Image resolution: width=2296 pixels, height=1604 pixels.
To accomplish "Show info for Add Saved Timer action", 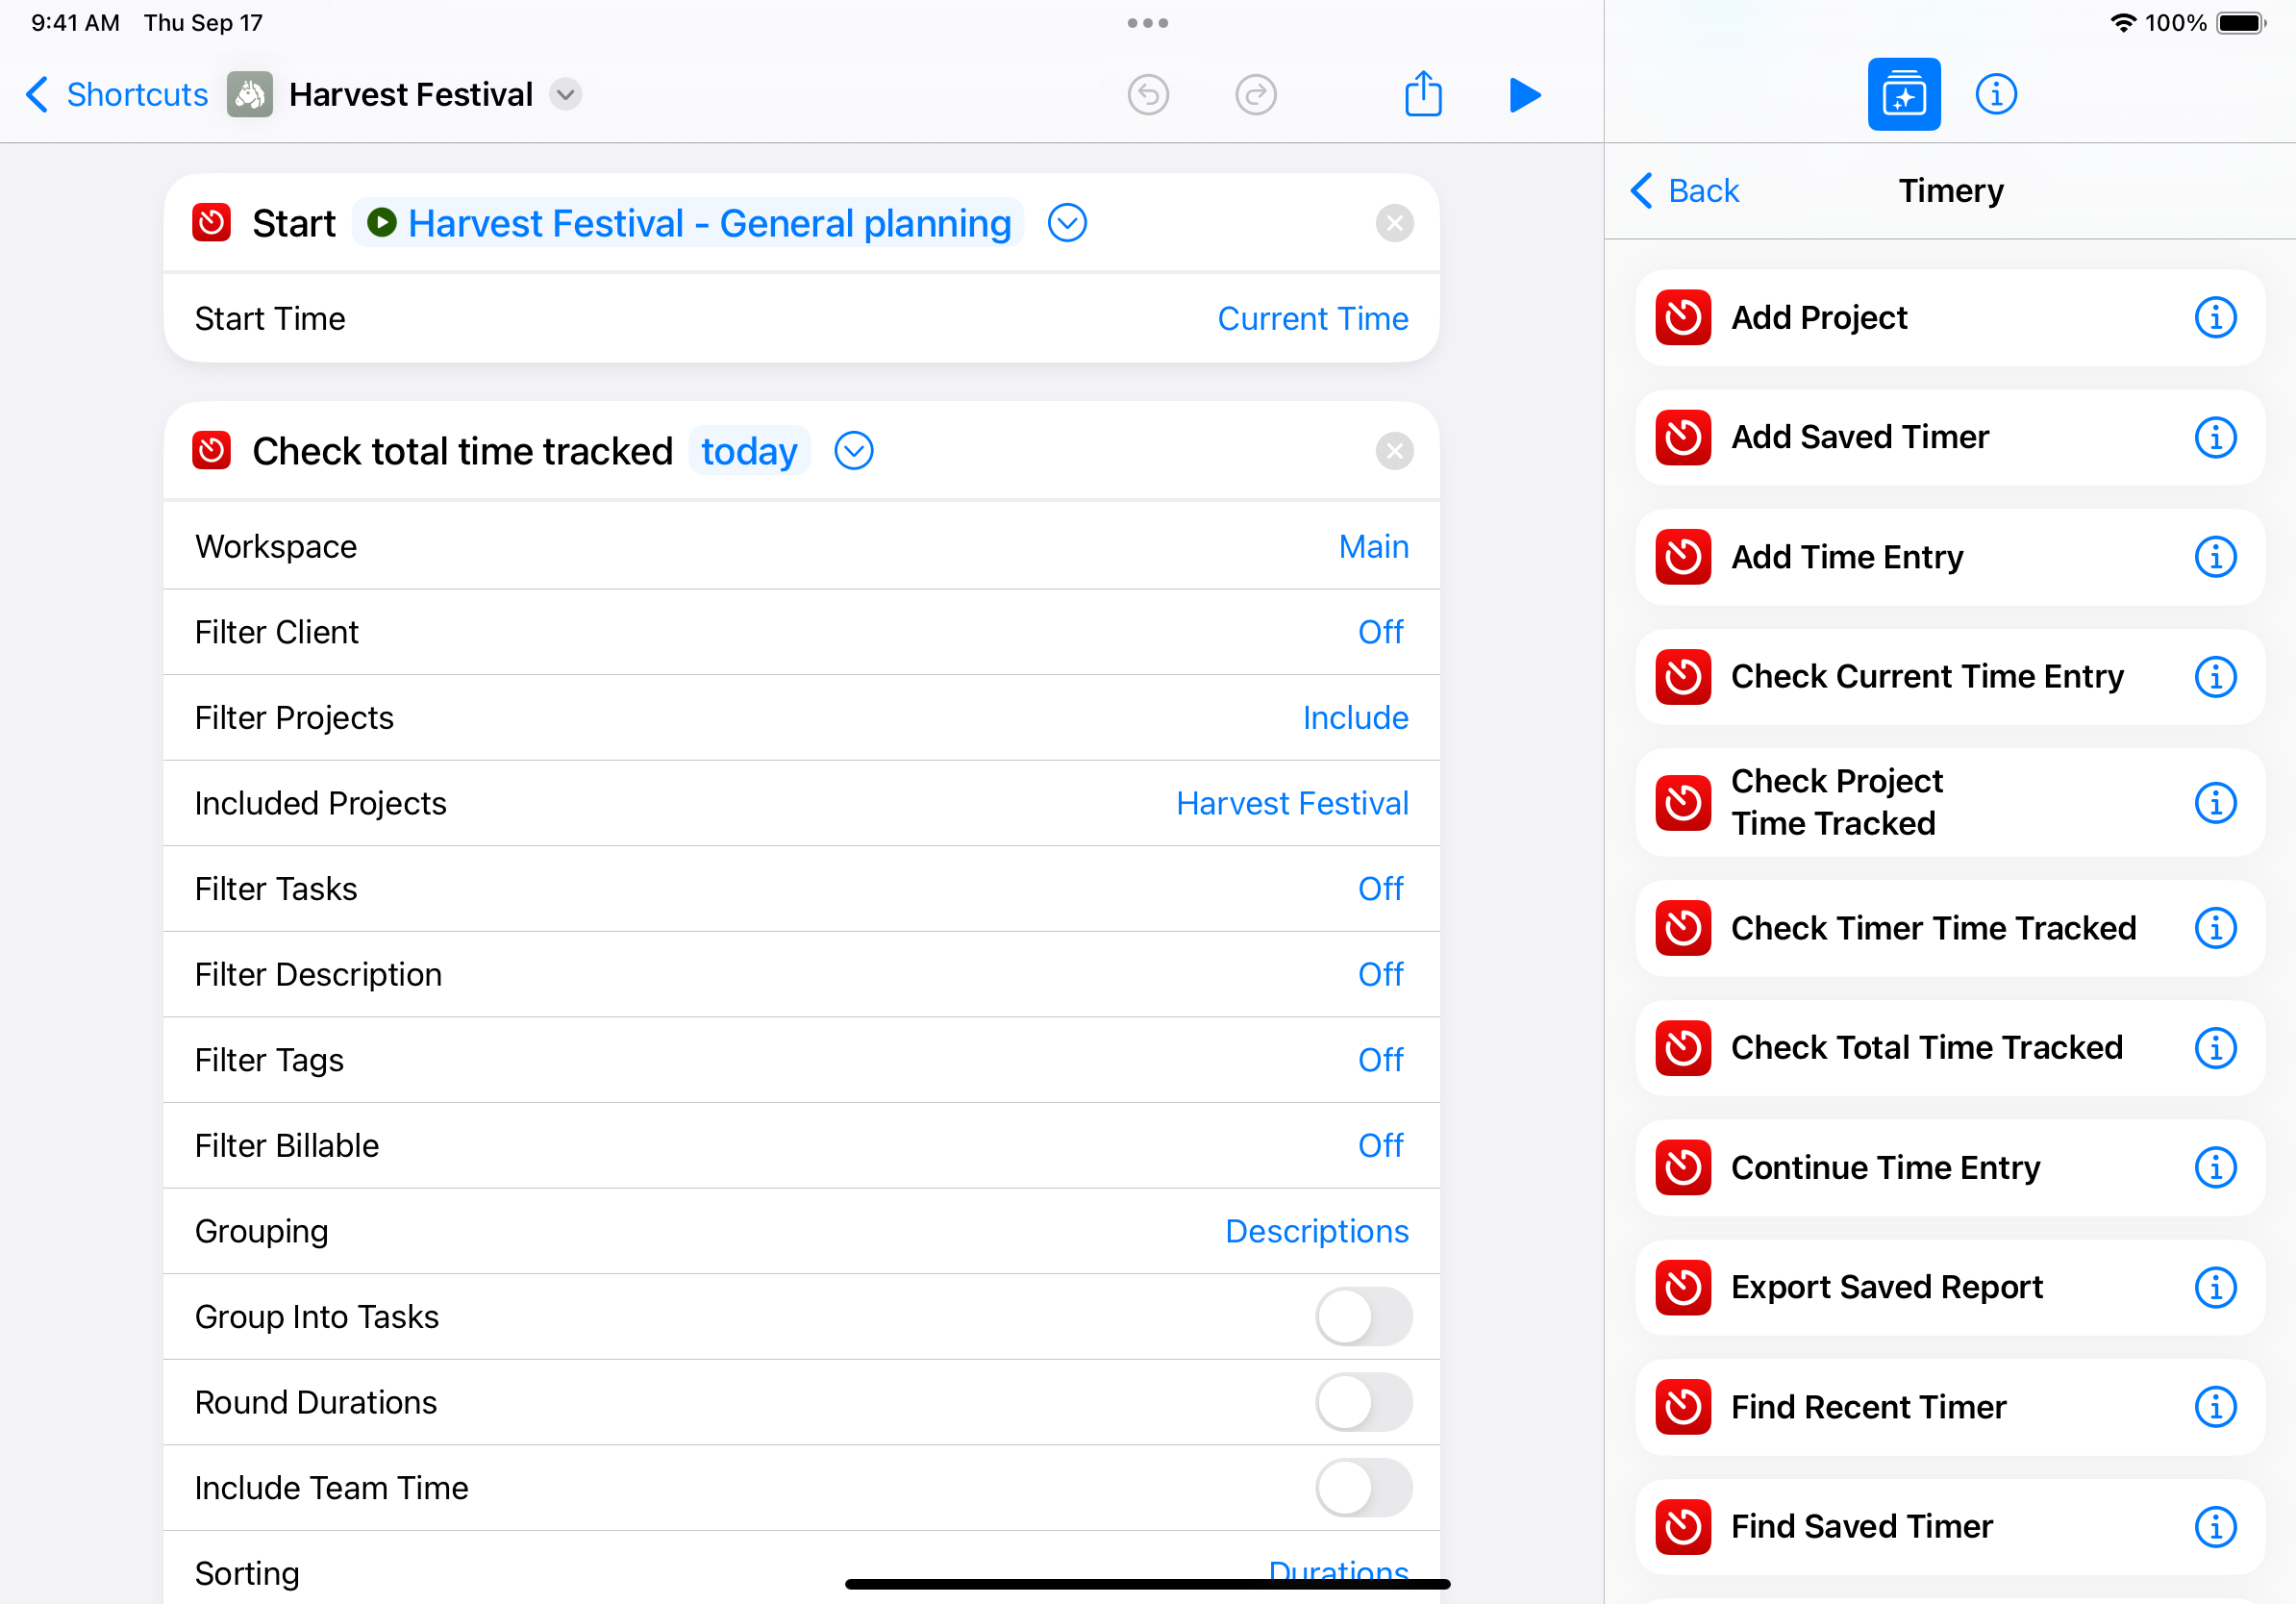I will click(2215, 437).
